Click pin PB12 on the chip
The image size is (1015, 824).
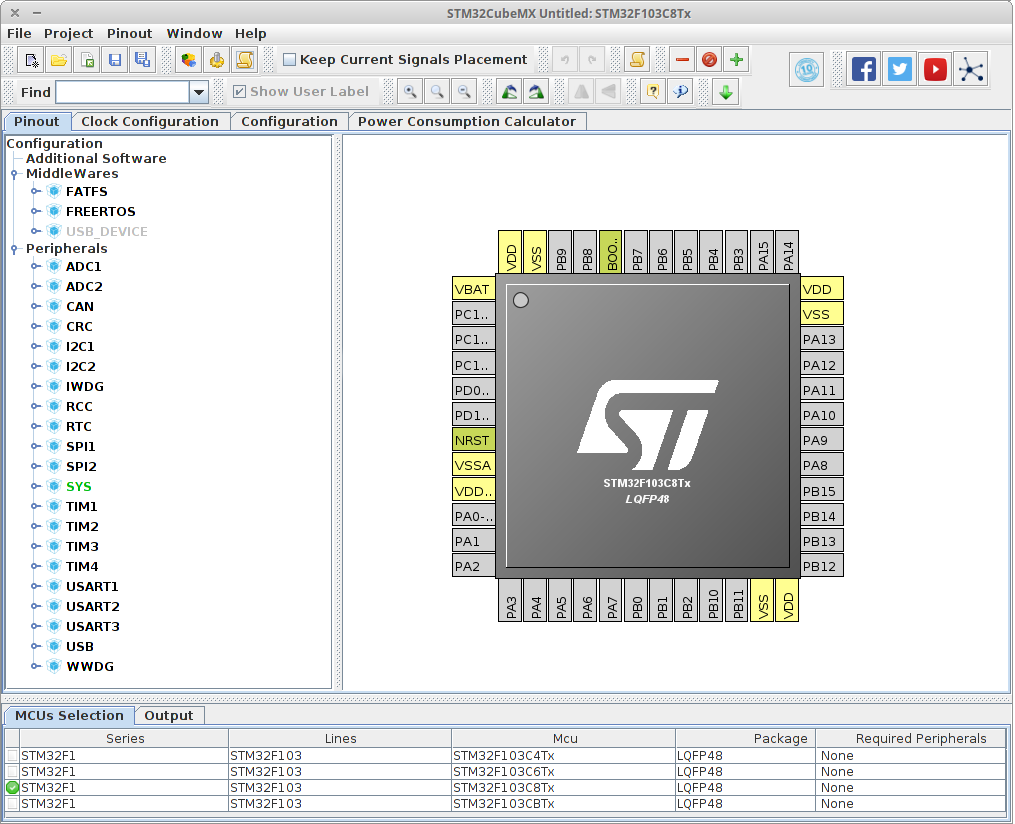(x=821, y=566)
